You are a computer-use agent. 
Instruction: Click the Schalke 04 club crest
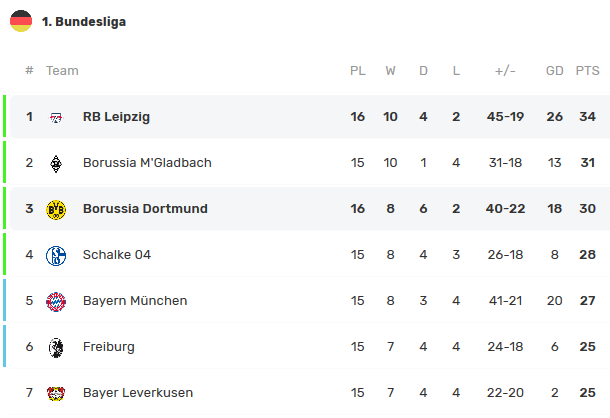point(56,255)
